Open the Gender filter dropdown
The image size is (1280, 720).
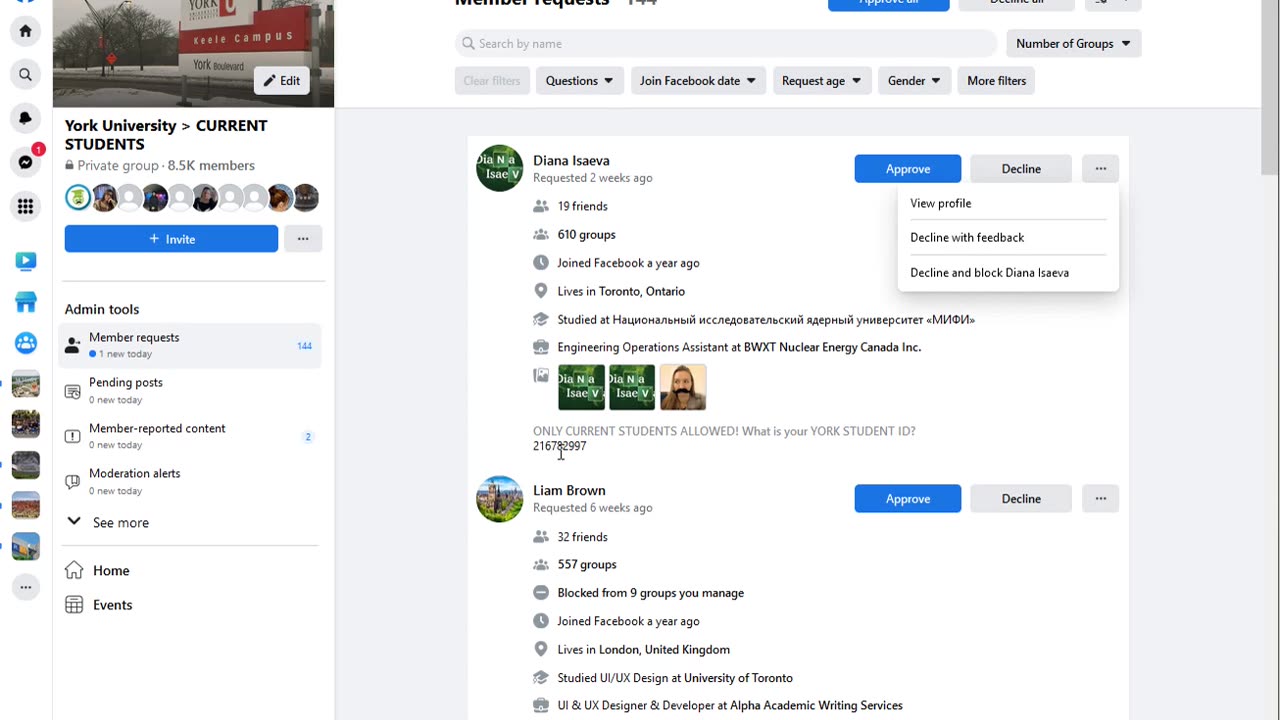pyautogui.click(x=915, y=81)
